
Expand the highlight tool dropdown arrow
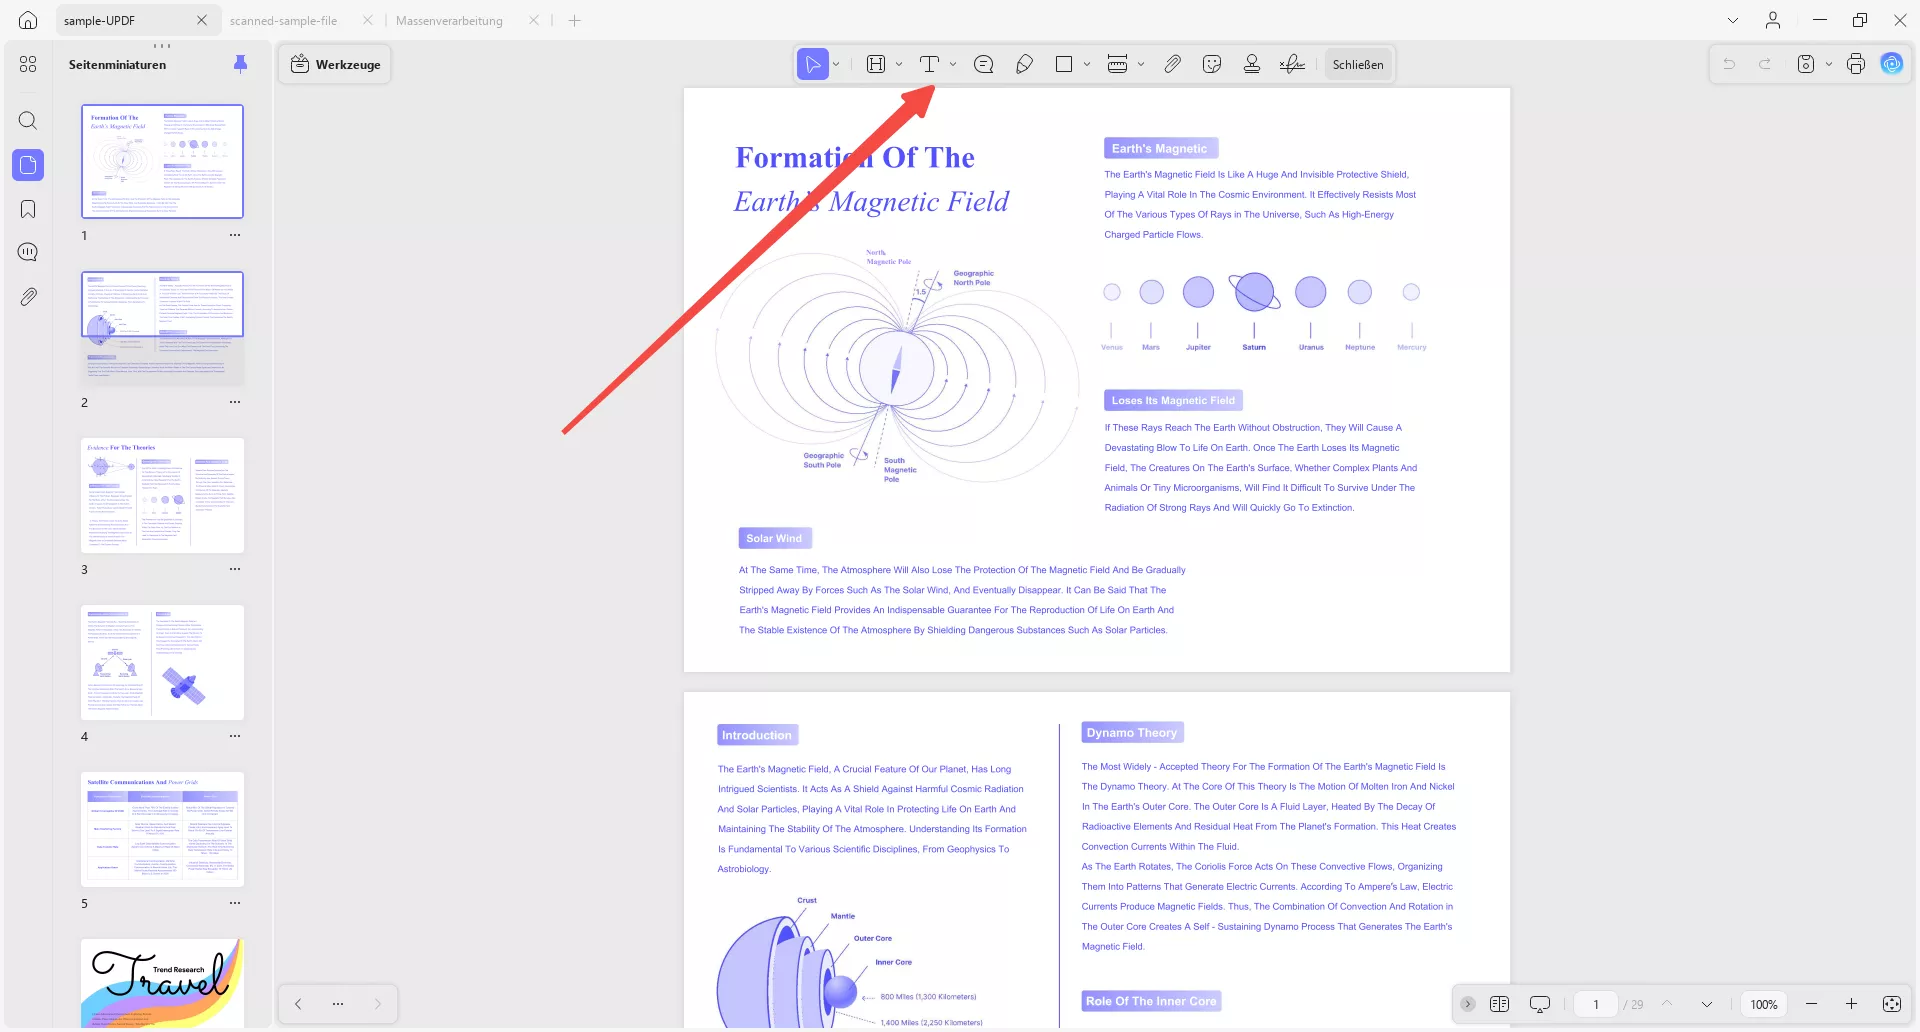point(899,64)
